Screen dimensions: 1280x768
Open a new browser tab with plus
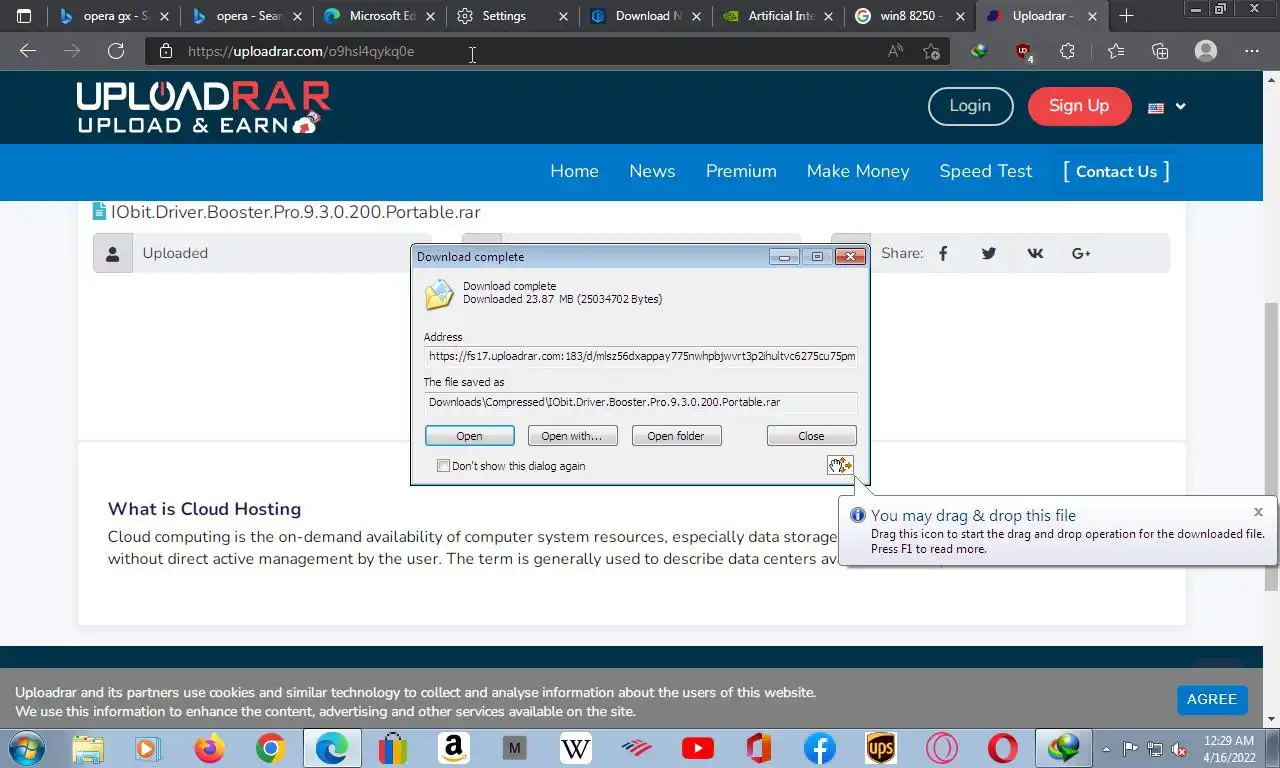click(x=1127, y=16)
